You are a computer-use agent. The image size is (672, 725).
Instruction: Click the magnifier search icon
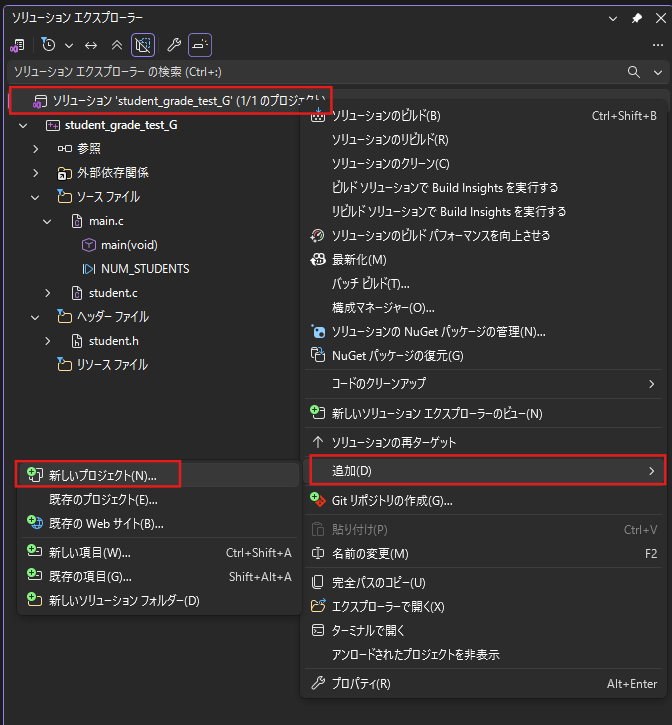coord(634,72)
